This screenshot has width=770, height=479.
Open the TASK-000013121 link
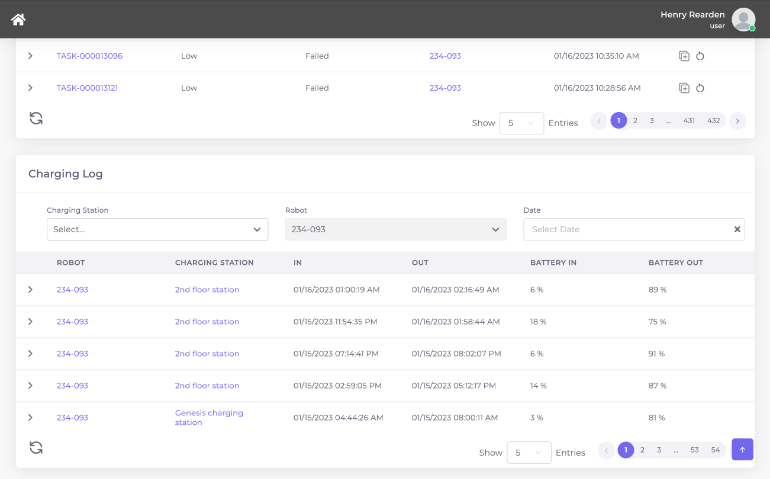click(x=87, y=88)
